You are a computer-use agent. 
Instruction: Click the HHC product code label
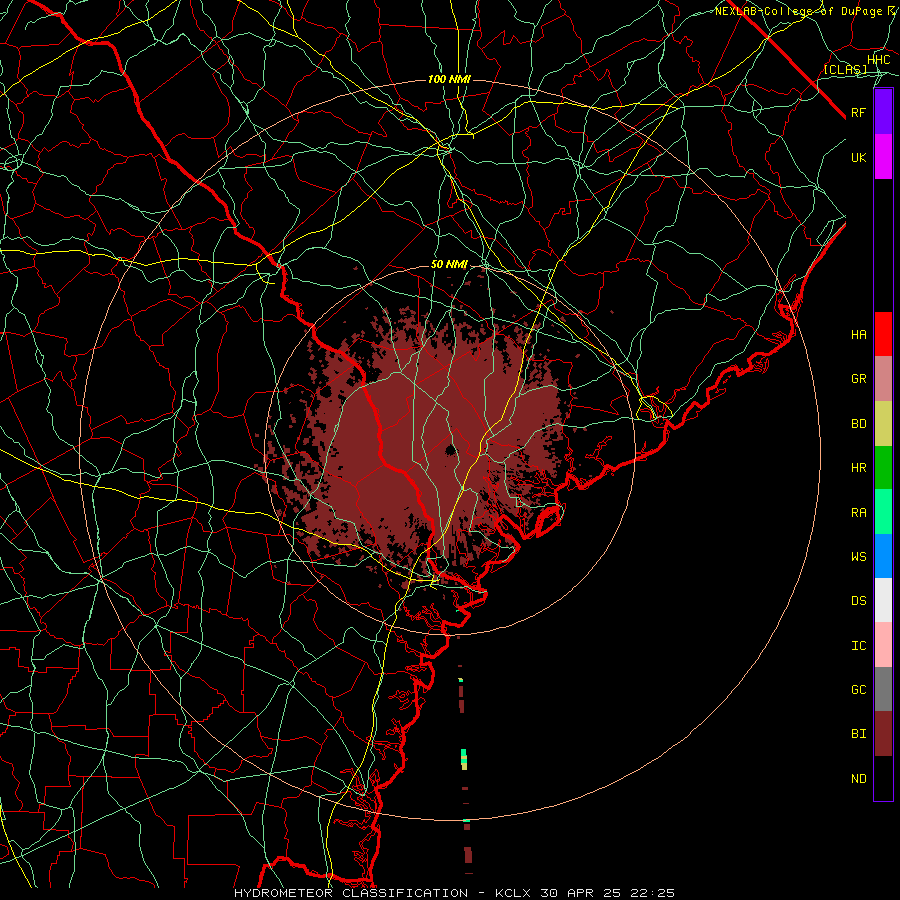click(879, 60)
